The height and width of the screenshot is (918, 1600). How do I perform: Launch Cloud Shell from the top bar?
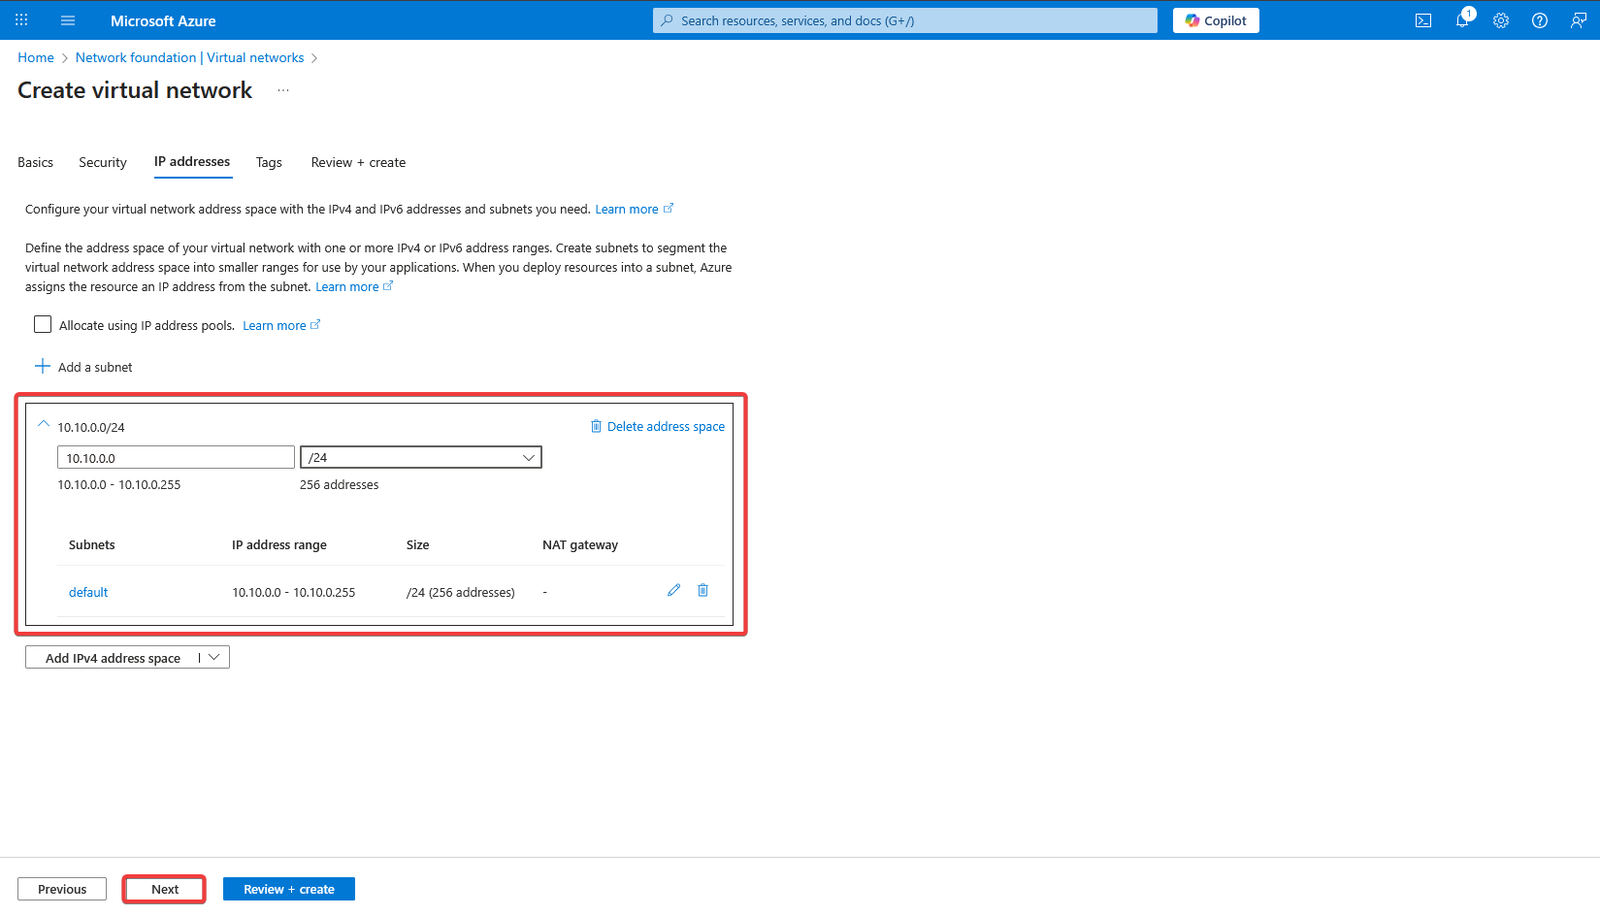tap(1423, 20)
